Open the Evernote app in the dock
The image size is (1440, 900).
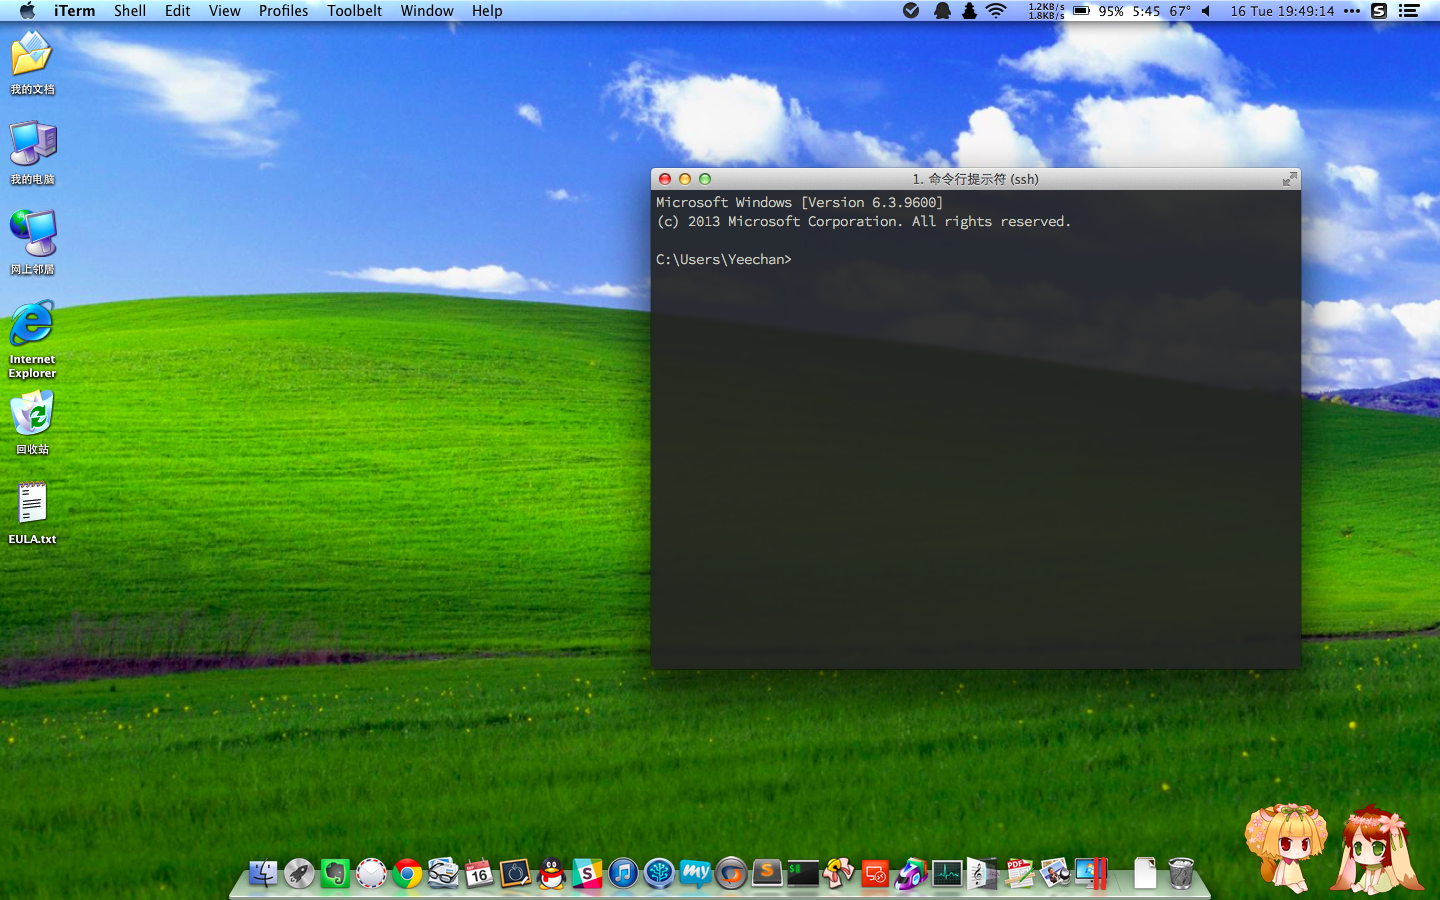click(335, 874)
